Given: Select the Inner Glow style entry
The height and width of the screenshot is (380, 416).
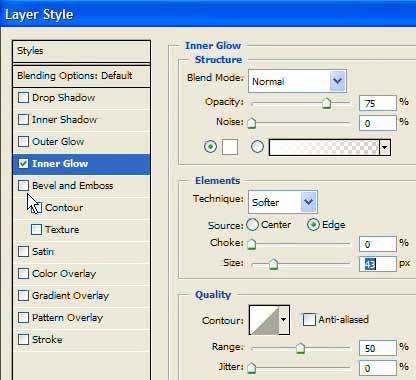Looking at the screenshot, I should click(x=81, y=164).
